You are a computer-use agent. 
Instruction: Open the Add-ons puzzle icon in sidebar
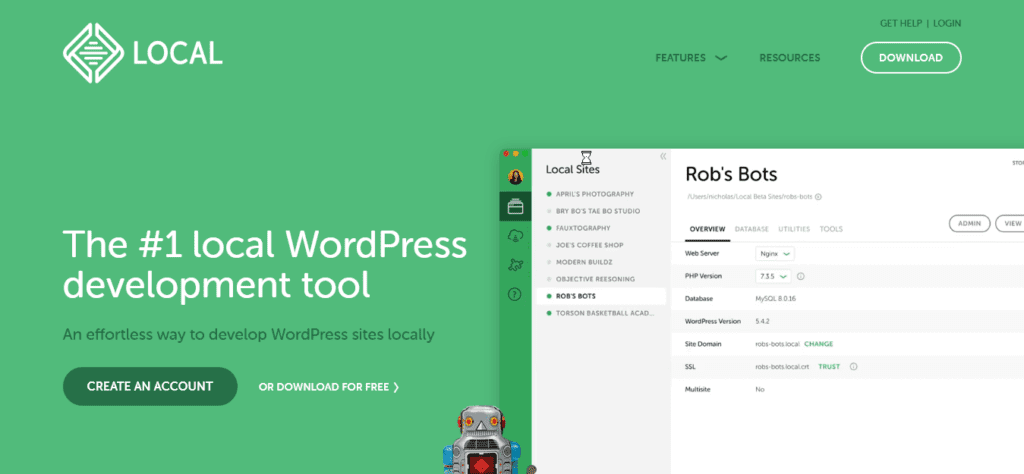pyautogui.click(x=515, y=265)
